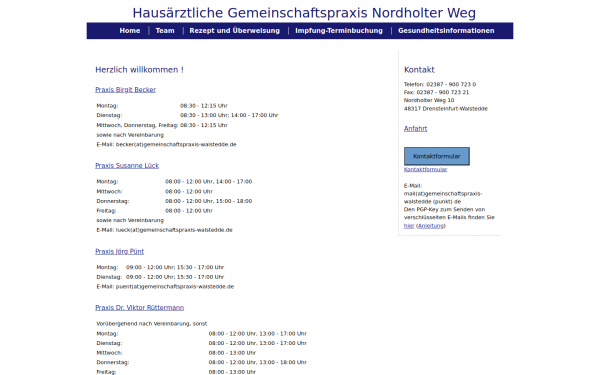Image resolution: width=600 pixels, height=375 pixels.
Task: Click the Herzlich willkommen heading
Action: [139, 70]
